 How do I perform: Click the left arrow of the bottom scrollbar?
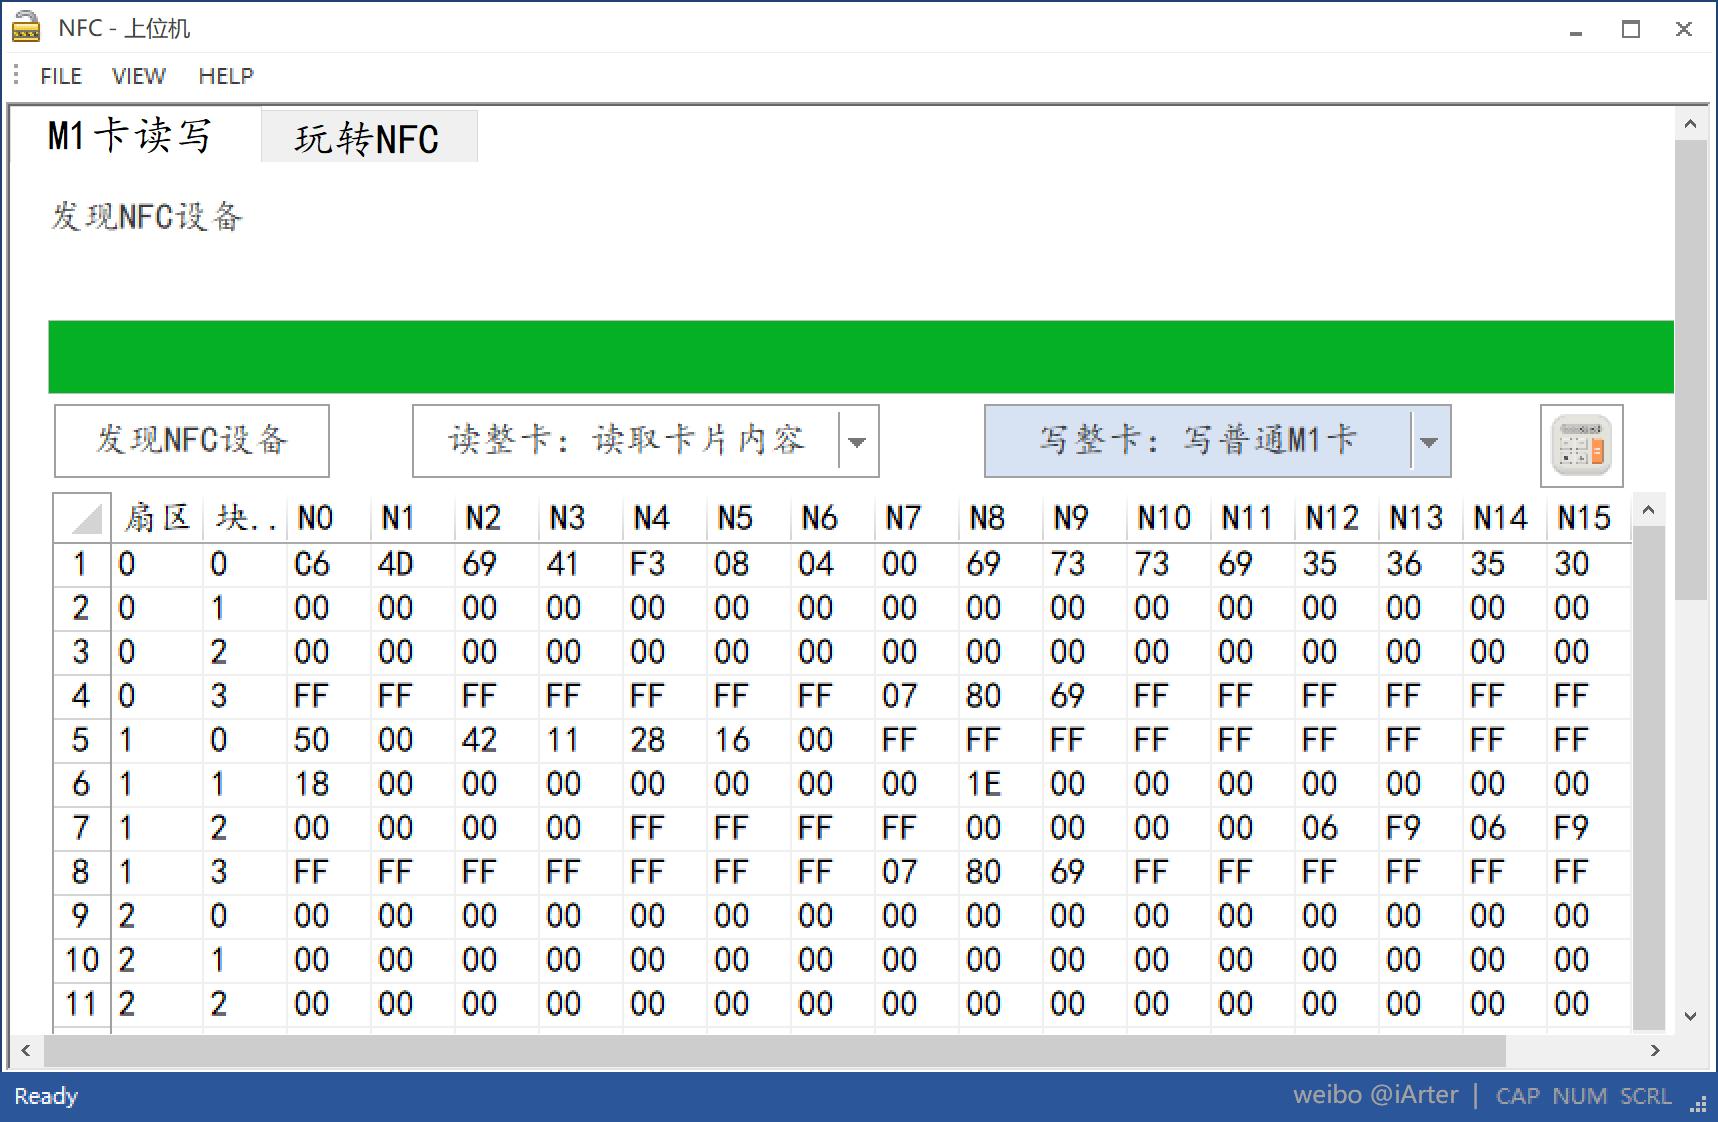[24, 1051]
